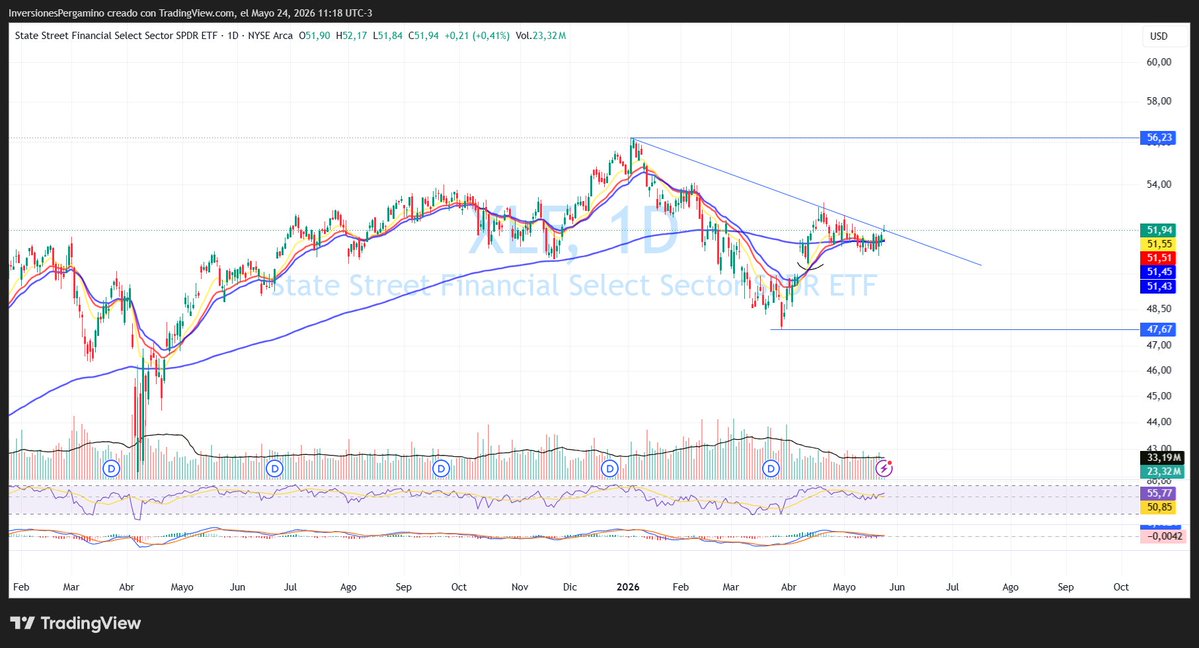Click the Vol. 23,32M header value
Screen dimensions: 1199x648
tap(541, 35)
